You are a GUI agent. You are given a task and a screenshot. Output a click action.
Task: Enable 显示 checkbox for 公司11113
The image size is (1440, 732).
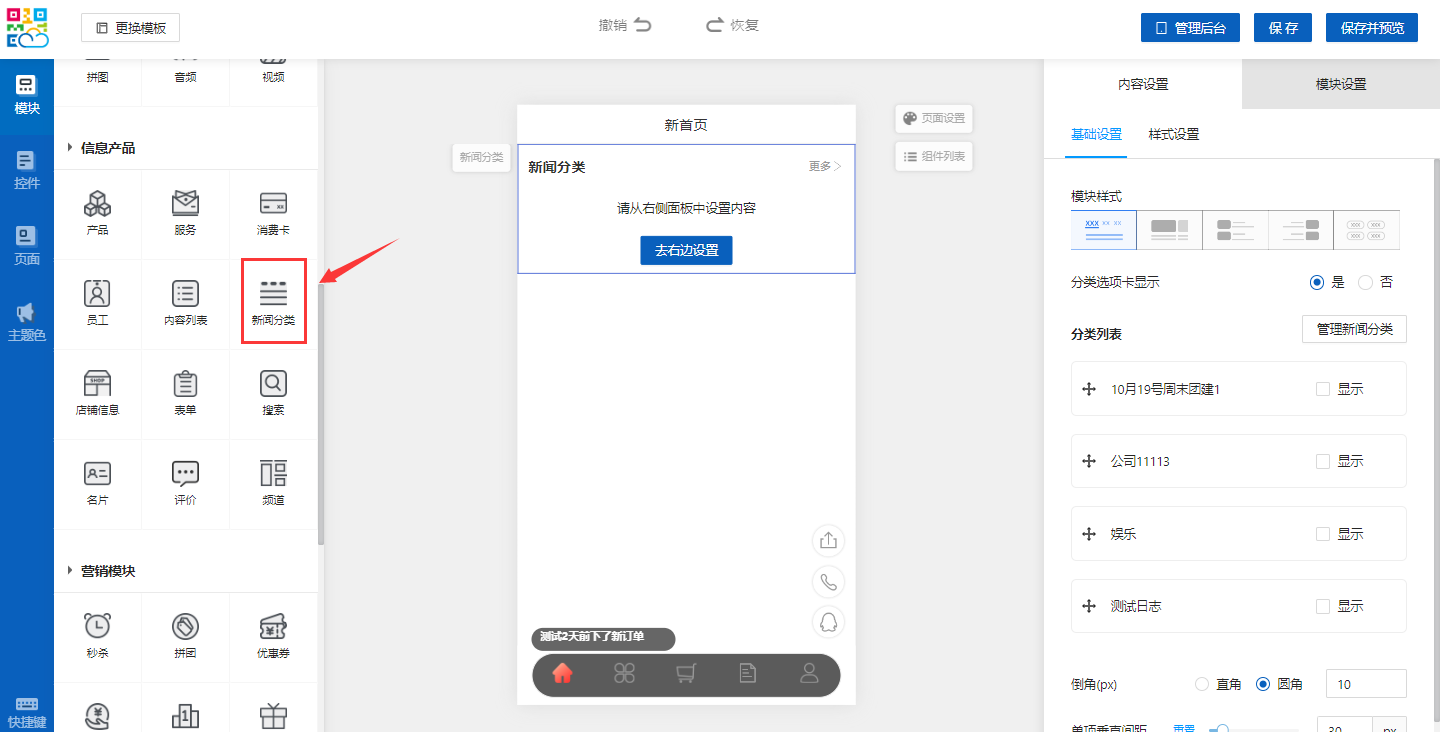click(x=1323, y=461)
